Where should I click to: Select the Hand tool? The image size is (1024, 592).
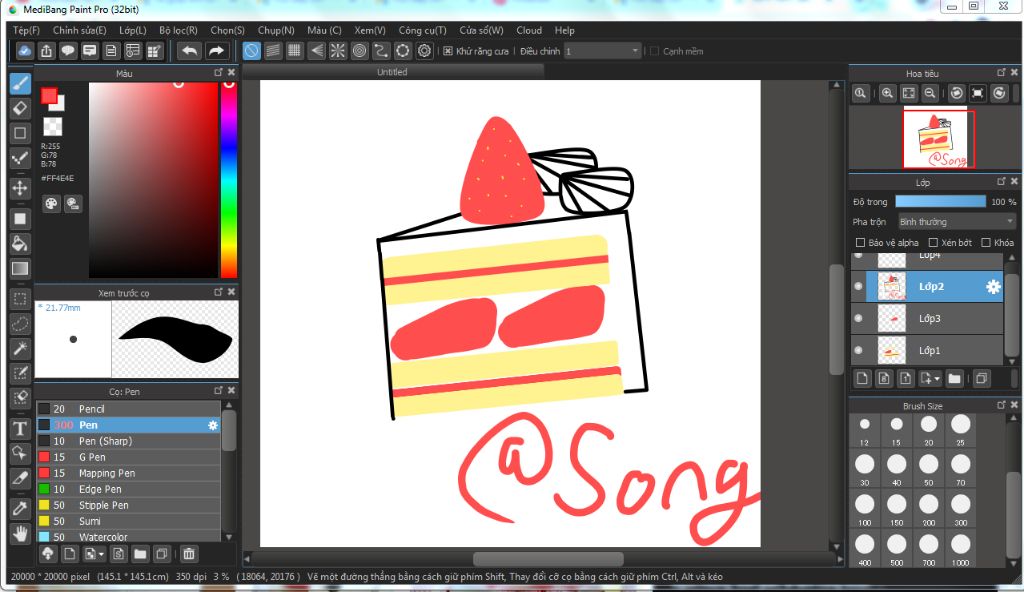(20, 533)
